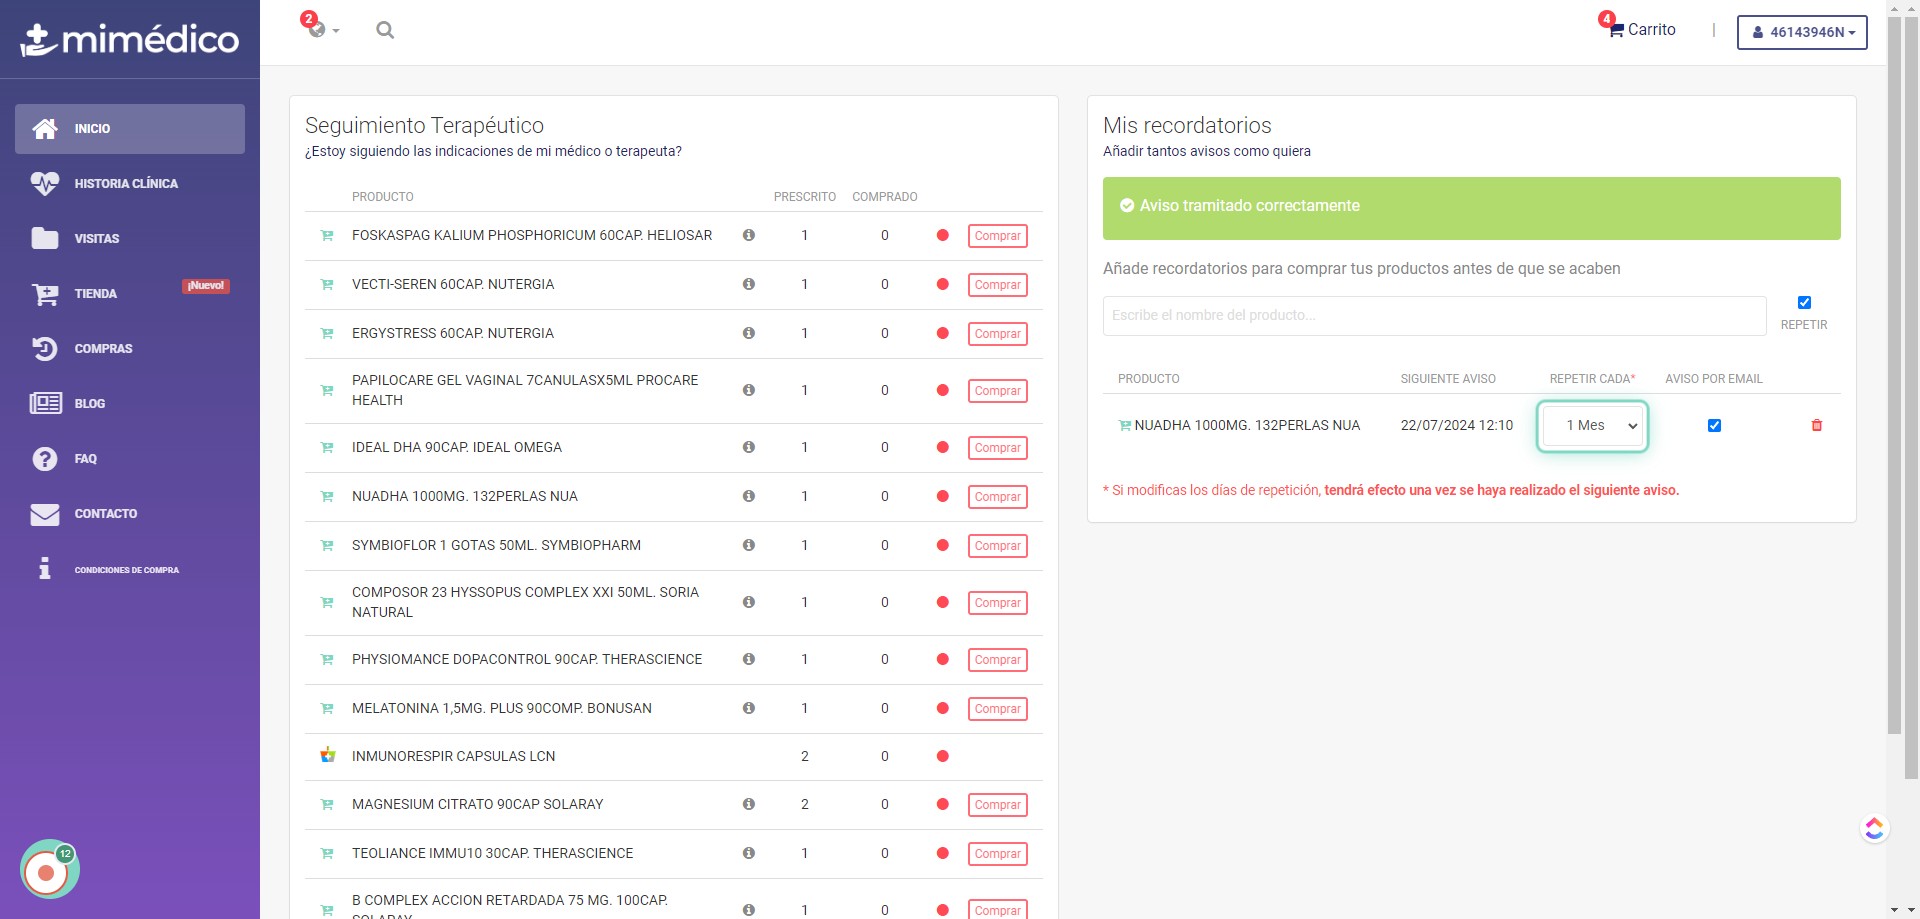Click cart icon beside TEOLIANCE IMMU10

tap(327, 854)
